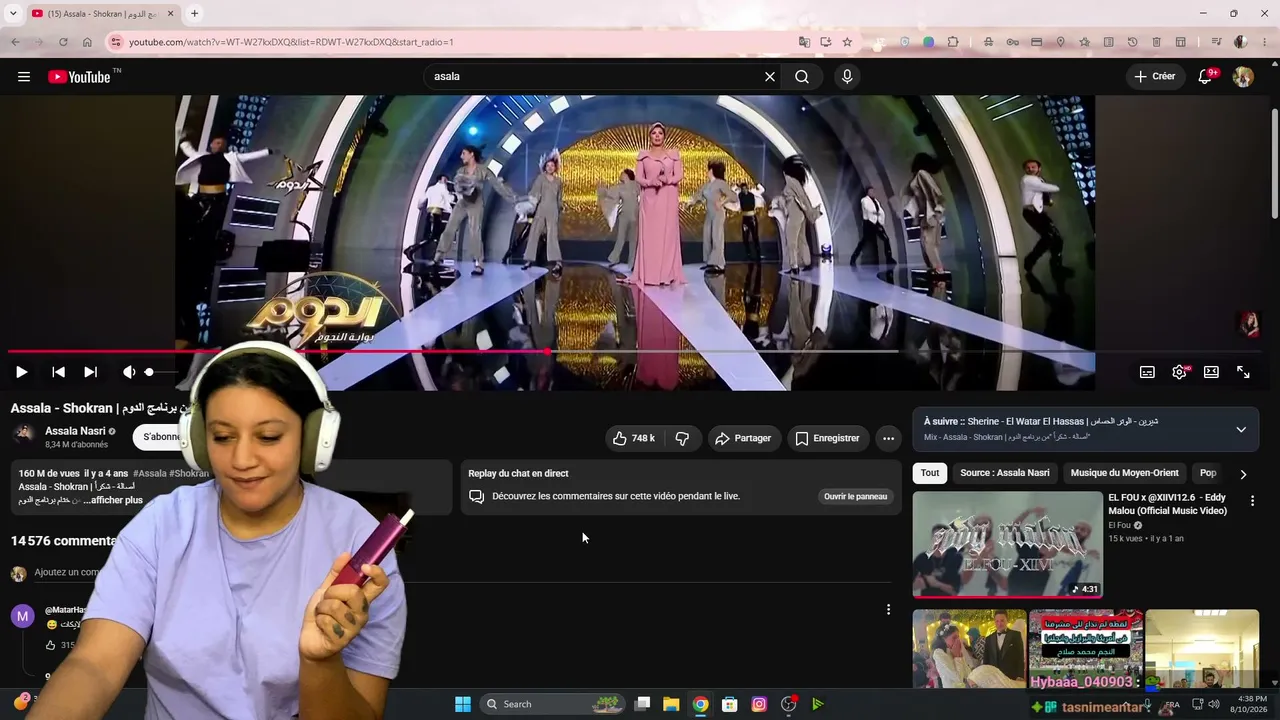Image resolution: width=1280 pixels, height=720 pixels.
Task: Open File Explorer from the taskbar
Action: click(x=671, y=704)
